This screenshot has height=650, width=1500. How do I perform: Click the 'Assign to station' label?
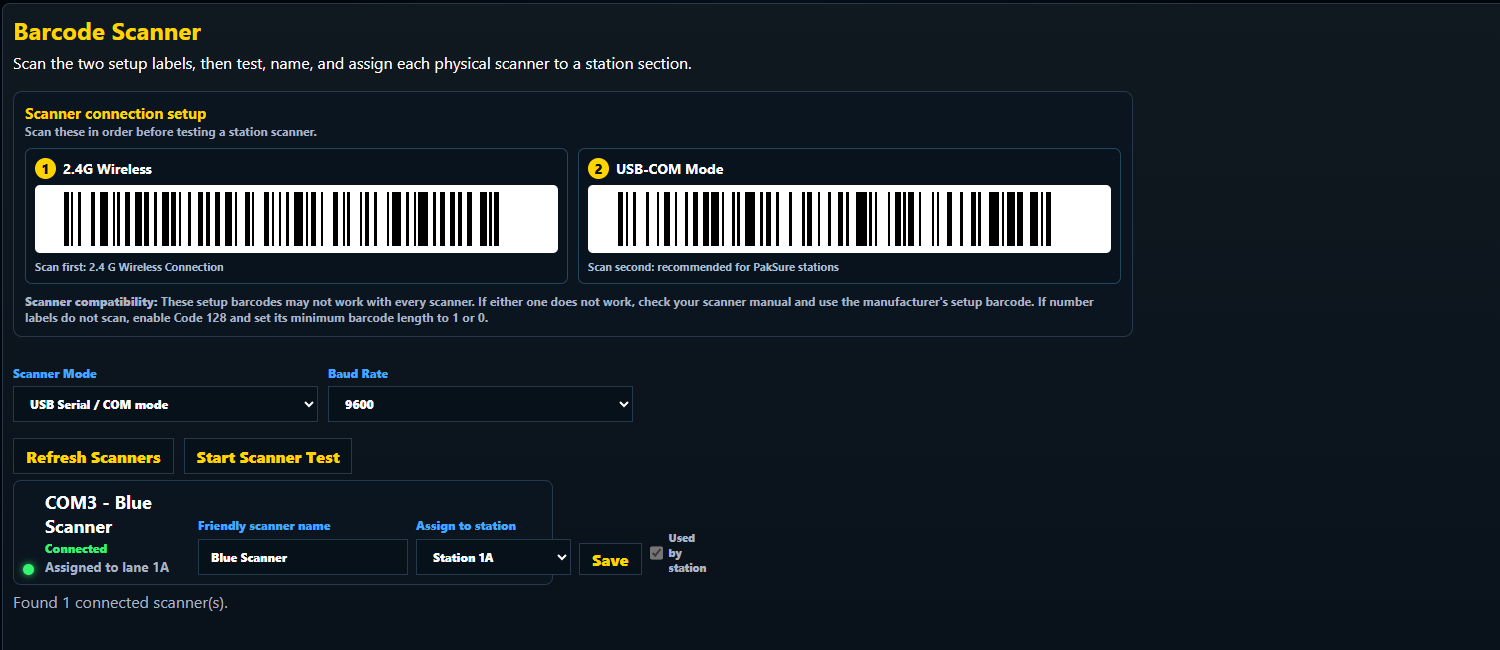pos(466,526)
